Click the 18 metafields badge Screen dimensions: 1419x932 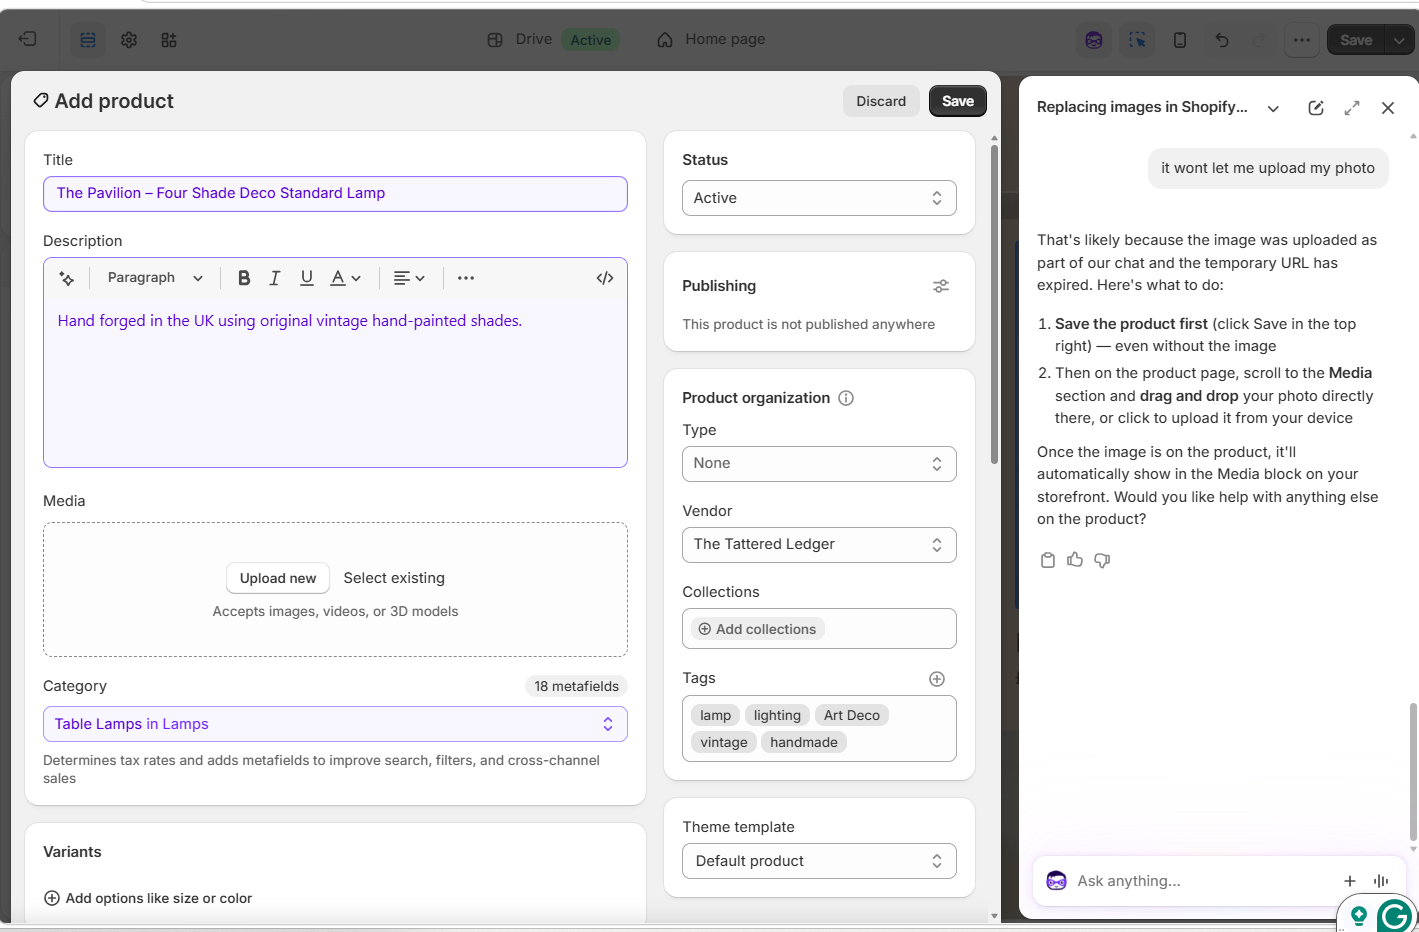[576, 686]
